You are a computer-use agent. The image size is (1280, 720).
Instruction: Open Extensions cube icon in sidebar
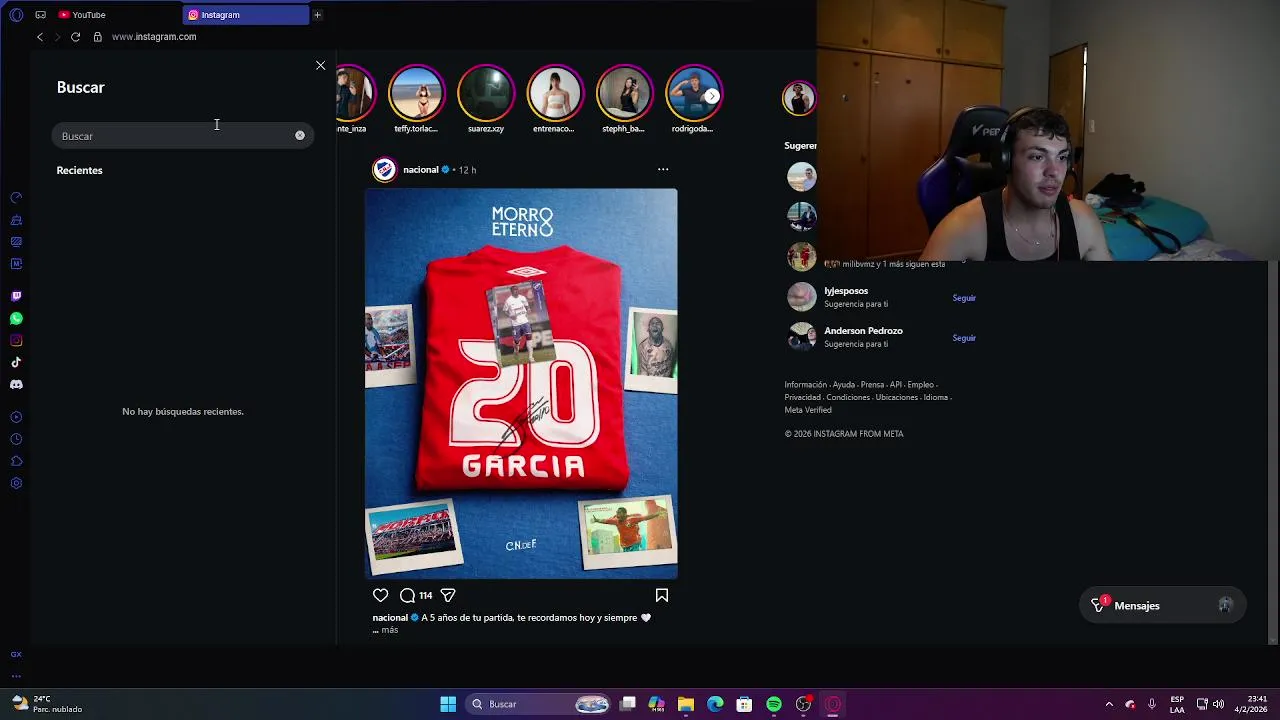coord(16,461)
